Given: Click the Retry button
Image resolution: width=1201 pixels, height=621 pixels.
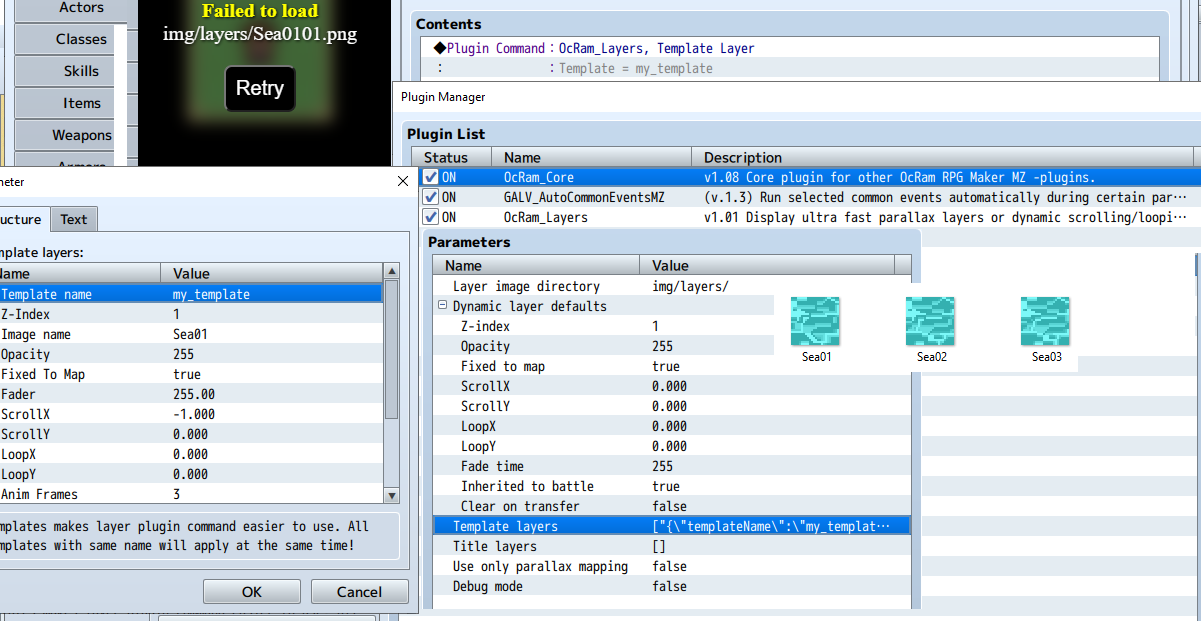Looking at the screenshot, I should [260, 88].
